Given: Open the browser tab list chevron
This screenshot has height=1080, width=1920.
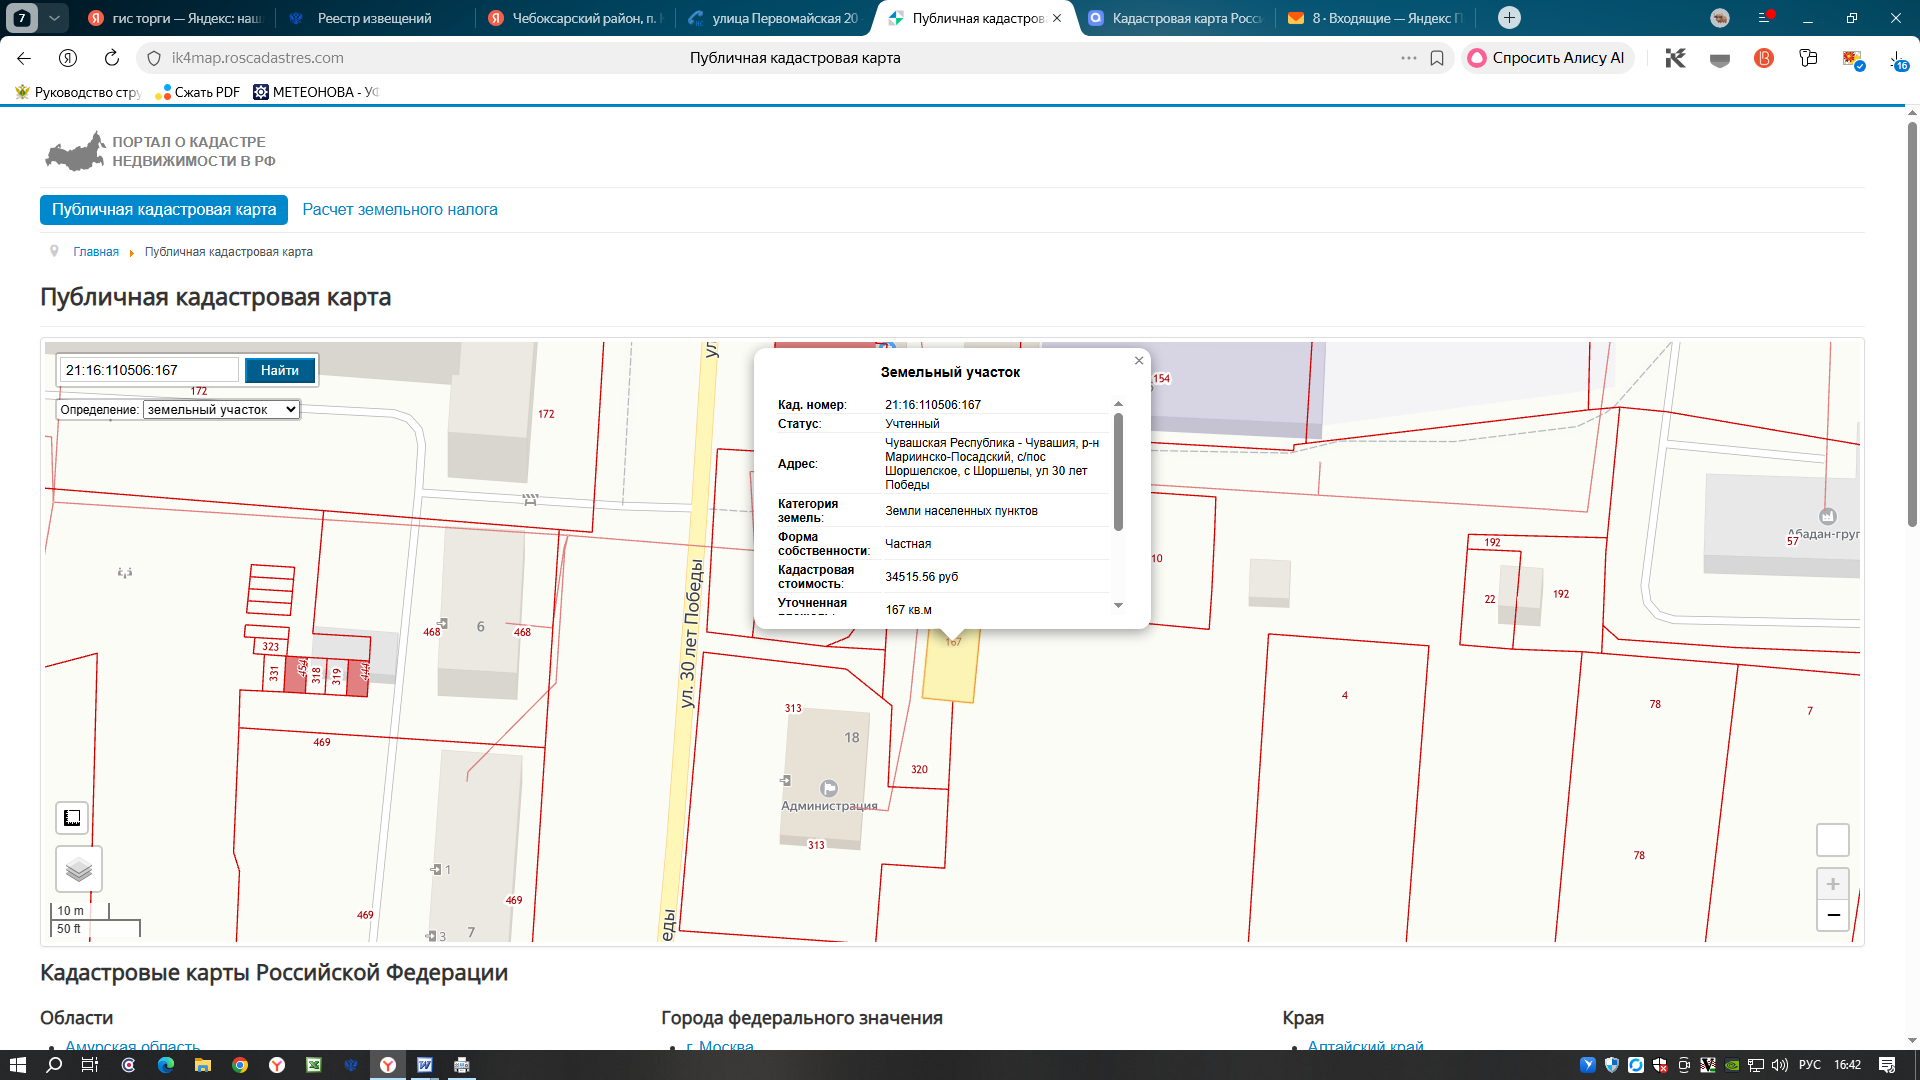Looking at the screenshot, I should [x=54, y=18].
